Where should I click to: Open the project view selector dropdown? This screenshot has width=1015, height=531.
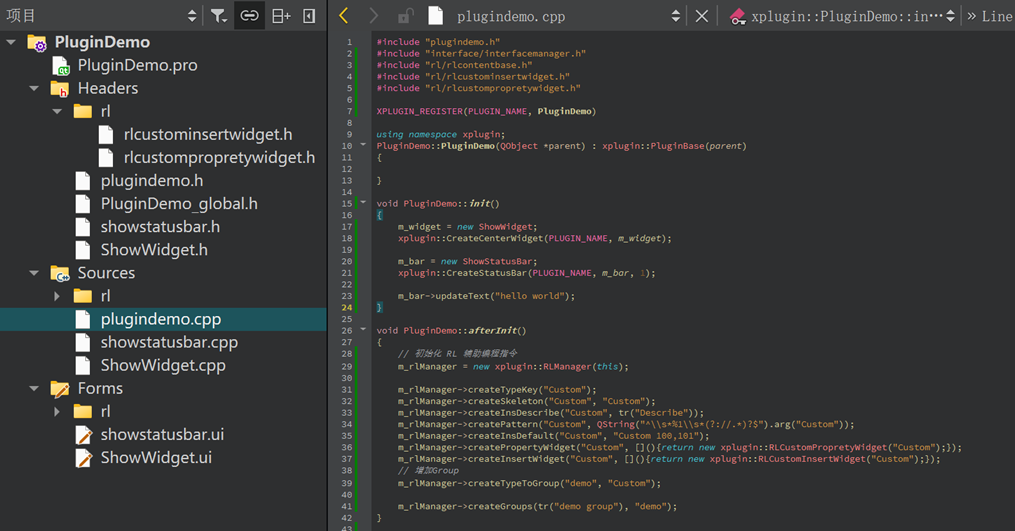(x=192, y=16)
